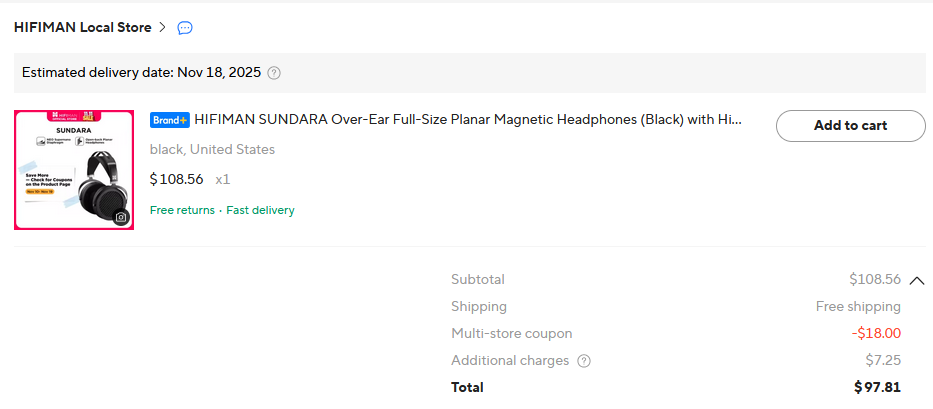Click the camera icon on product image
Viewport: 933px width, 409px height.
[x=121, y=217]
